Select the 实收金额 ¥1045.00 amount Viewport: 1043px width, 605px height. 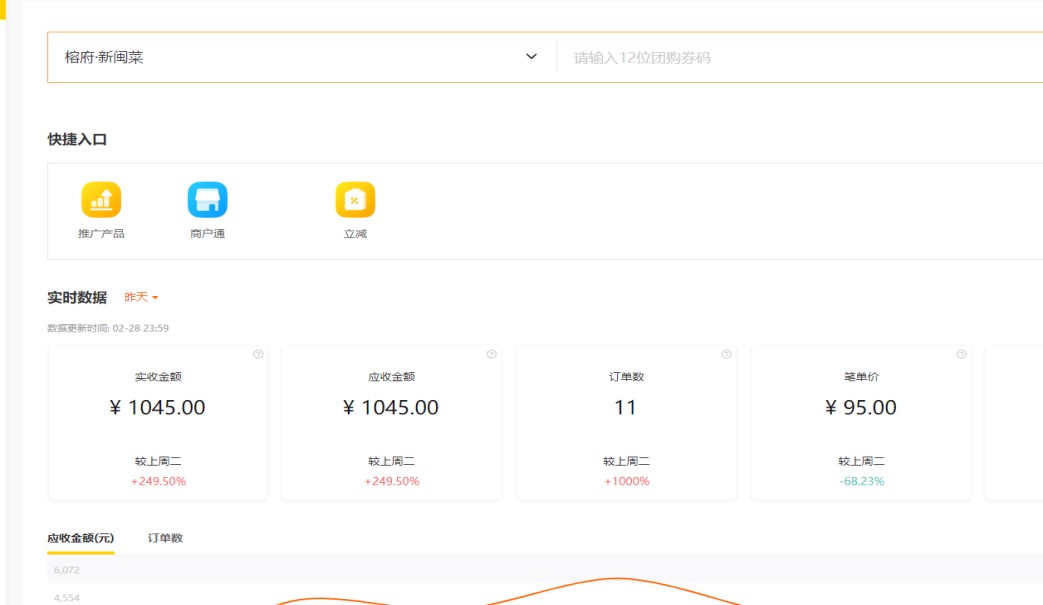coord(157,407)
